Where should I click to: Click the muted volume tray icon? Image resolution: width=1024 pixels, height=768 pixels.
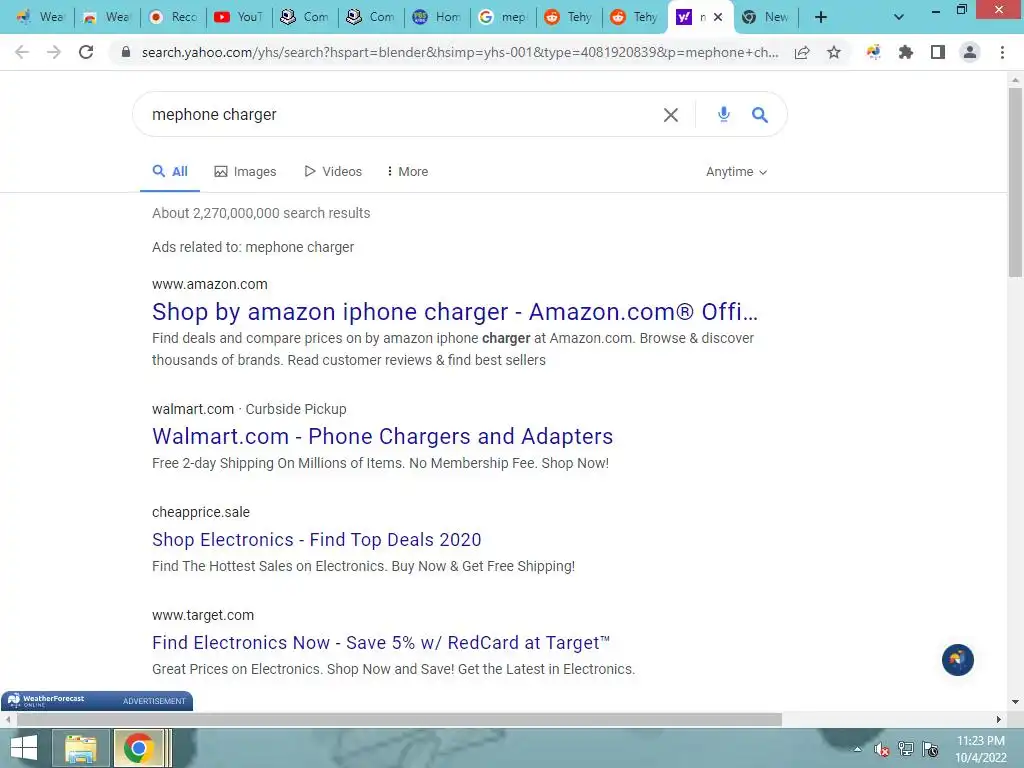pyautogui.click(x=882, y=749)
